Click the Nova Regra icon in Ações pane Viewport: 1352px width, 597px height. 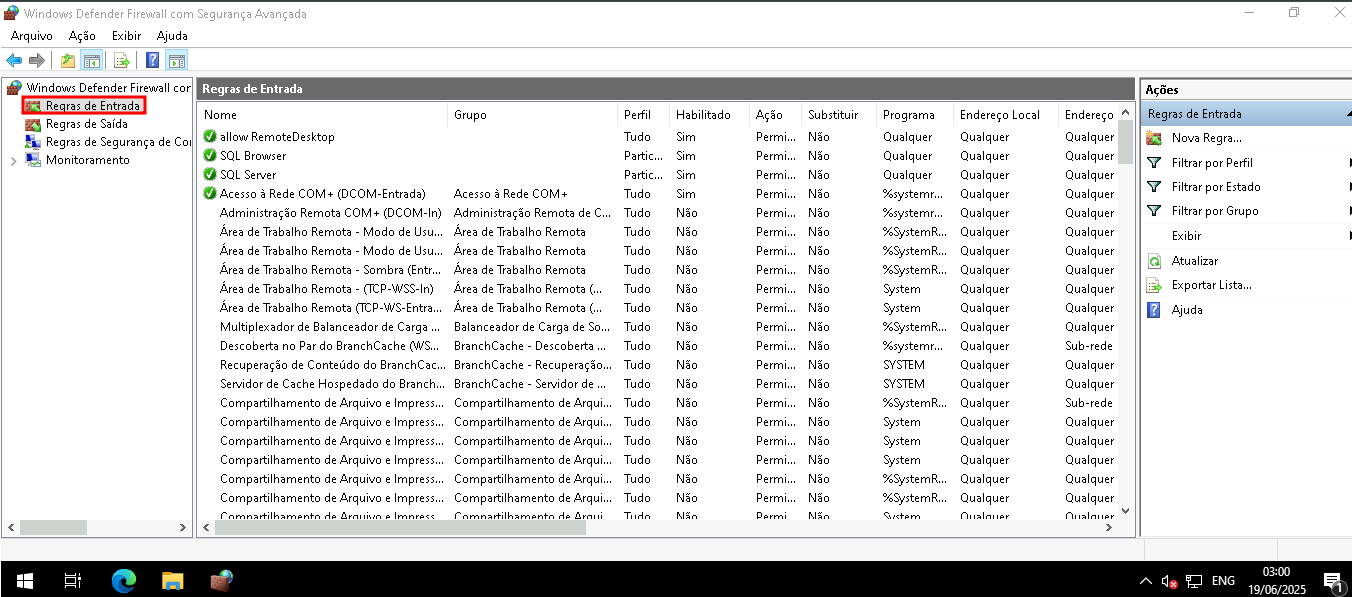pos(1154,138)
